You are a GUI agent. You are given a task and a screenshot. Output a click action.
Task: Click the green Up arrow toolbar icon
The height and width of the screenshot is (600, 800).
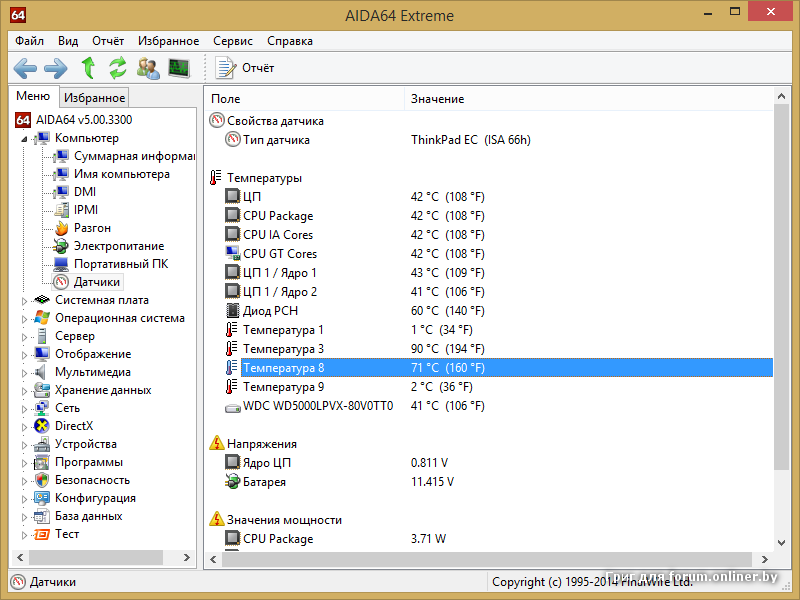click(88, 68)
